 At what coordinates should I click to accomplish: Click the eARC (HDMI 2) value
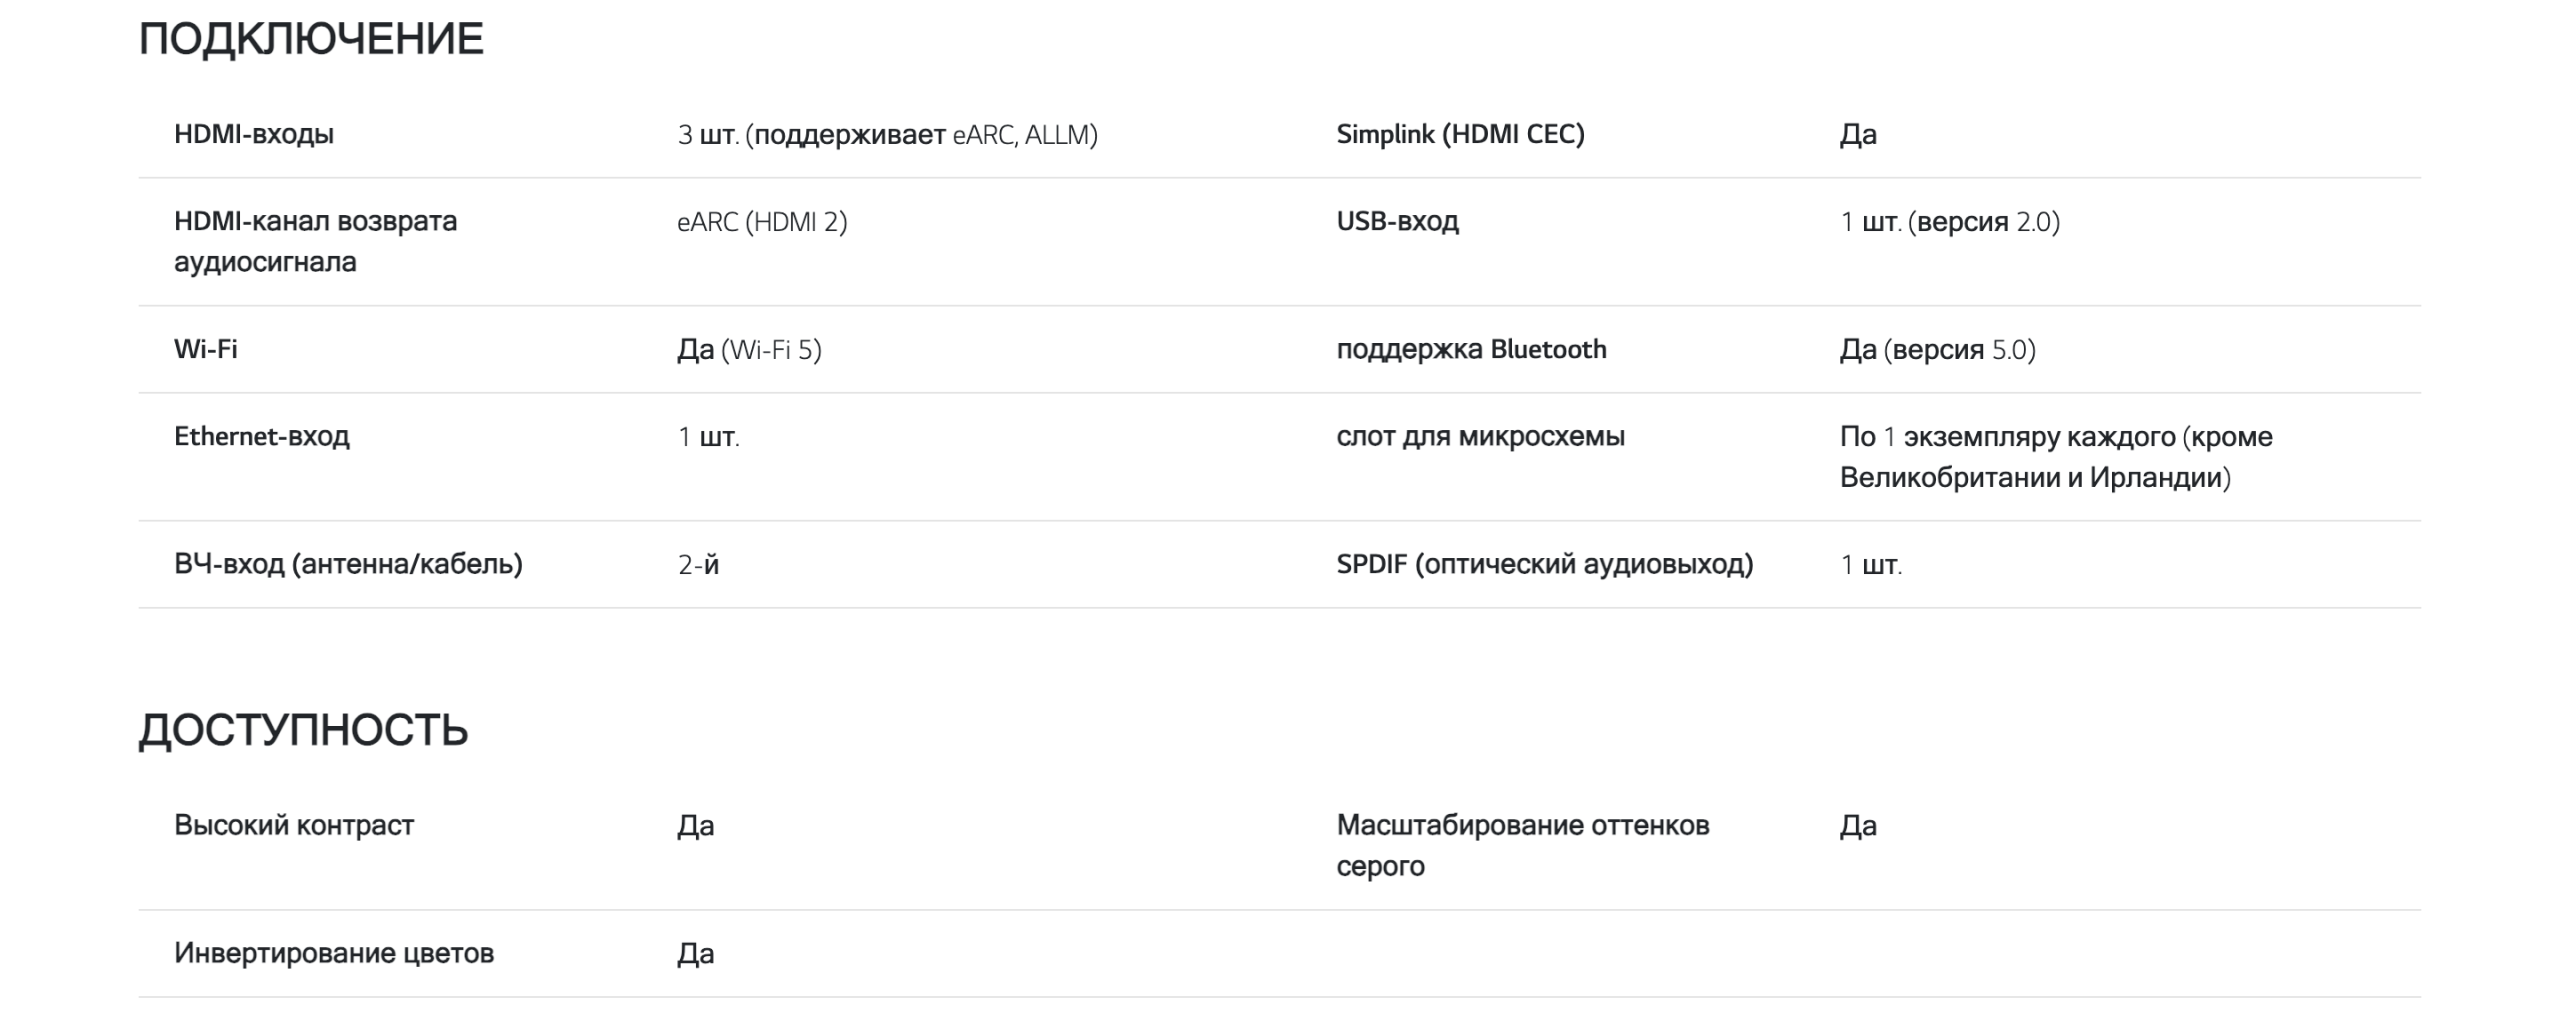pyautogui.click(x=762, y=222)
